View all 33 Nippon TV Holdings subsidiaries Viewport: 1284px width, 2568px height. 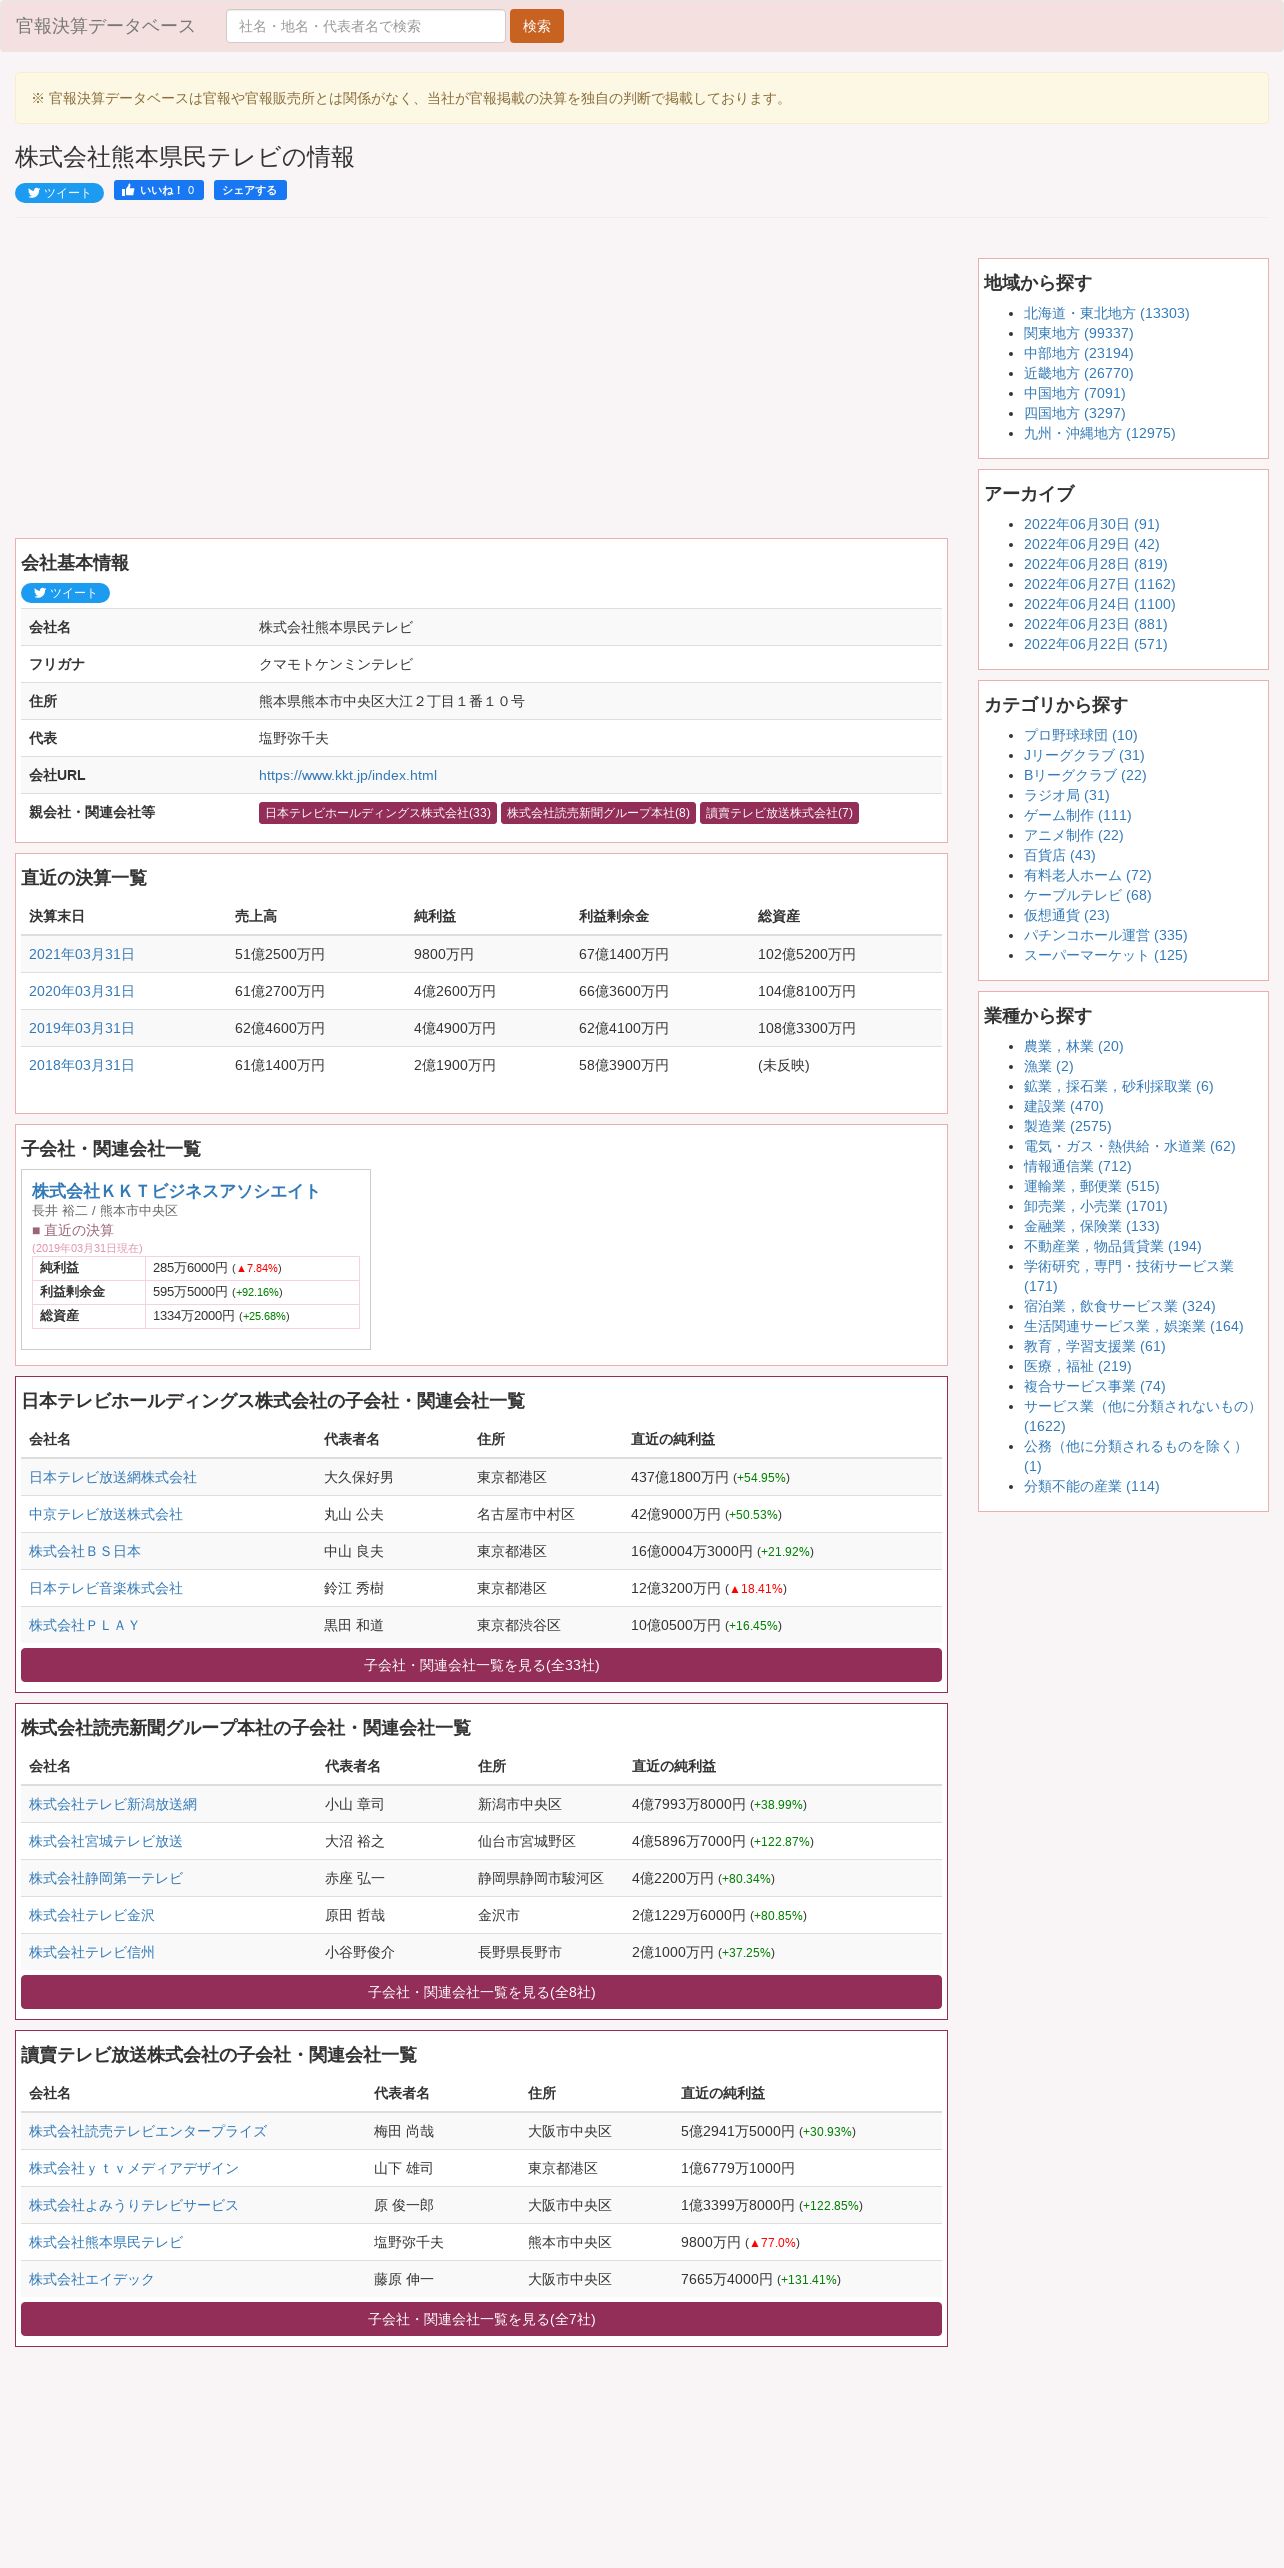click(x=481, y=1665)
